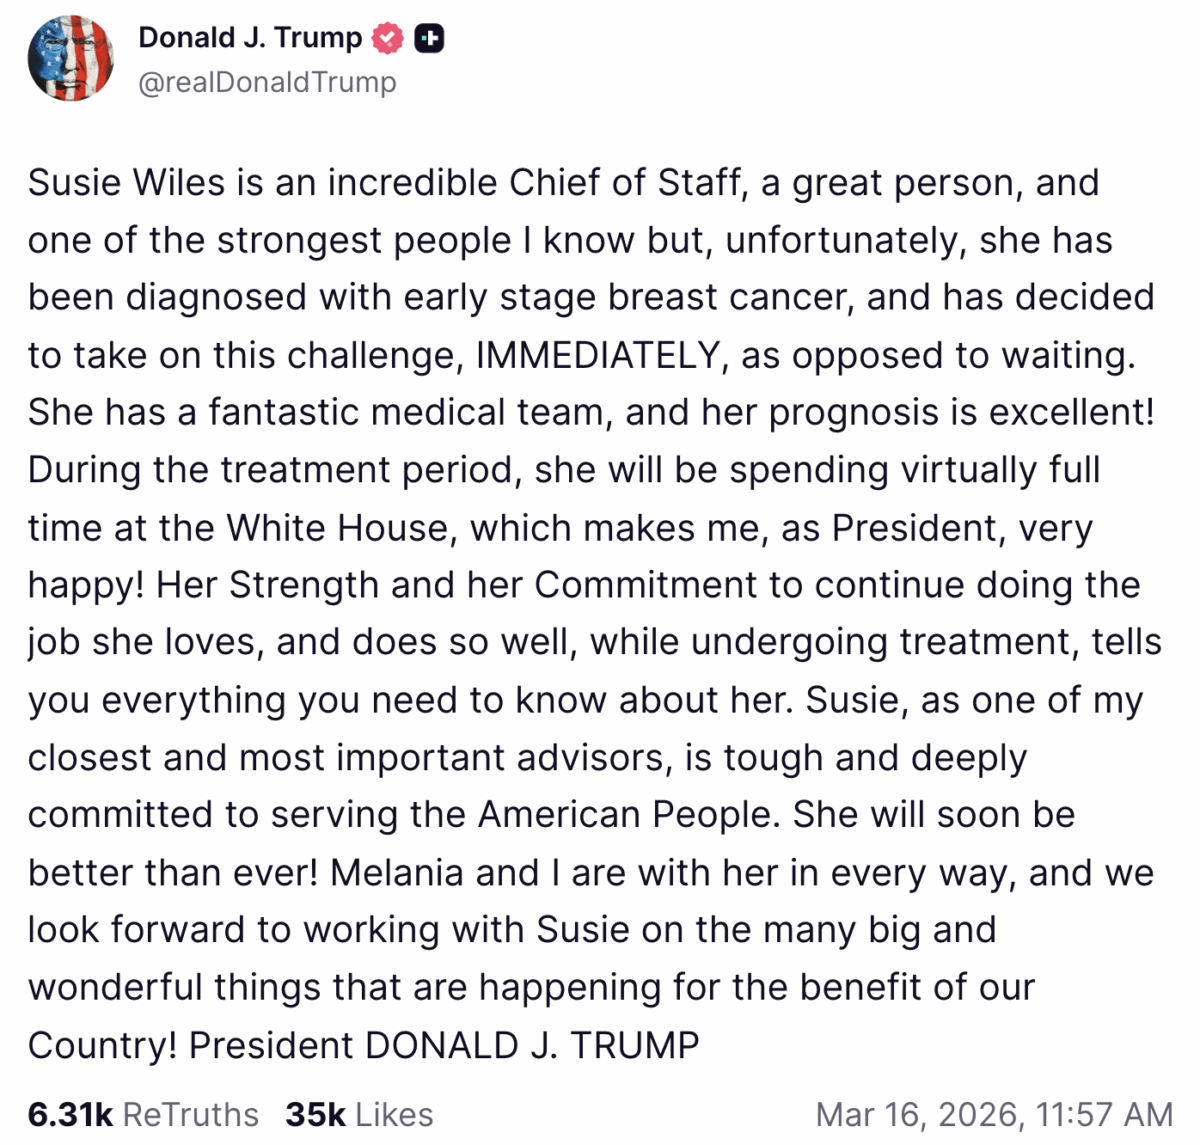
Task: Click the words "Susie Wiles" opening the post
Action: tap(127, 183)
